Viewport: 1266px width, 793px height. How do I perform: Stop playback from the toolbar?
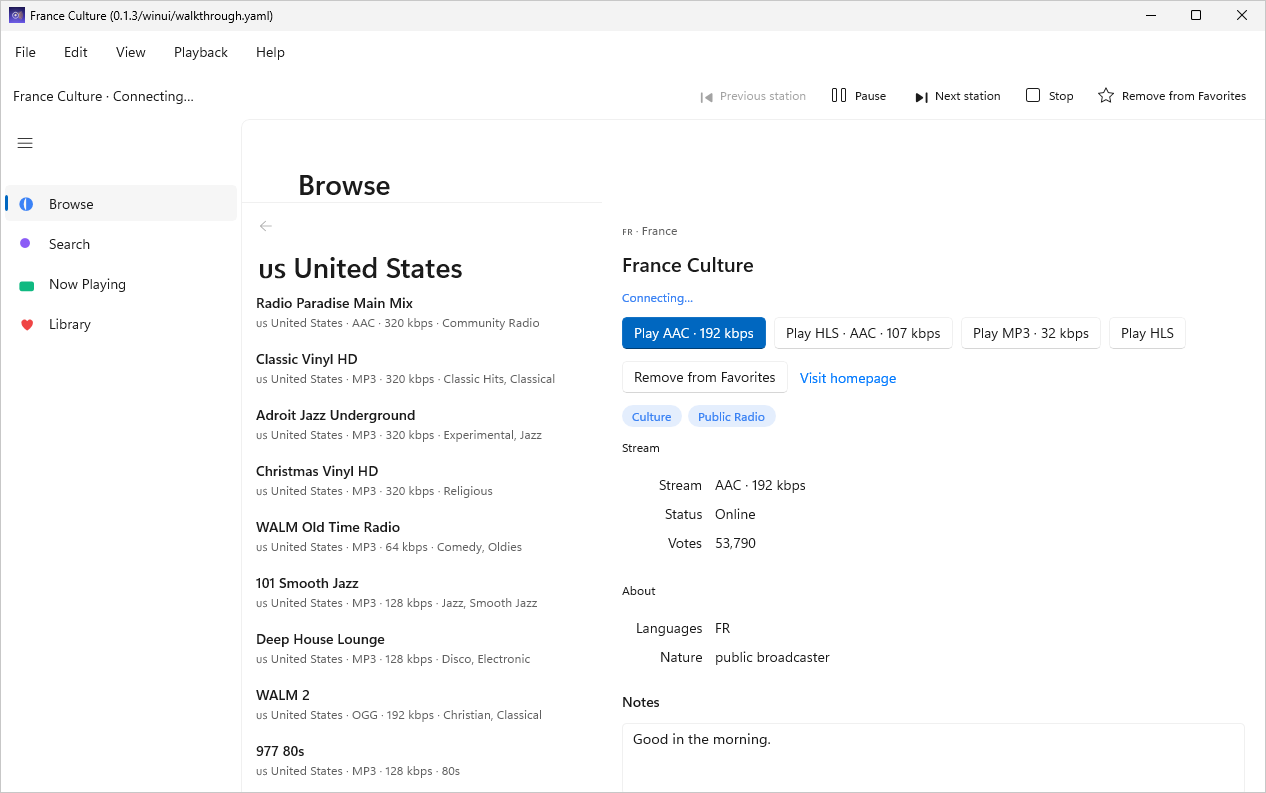coord(1050,96)
